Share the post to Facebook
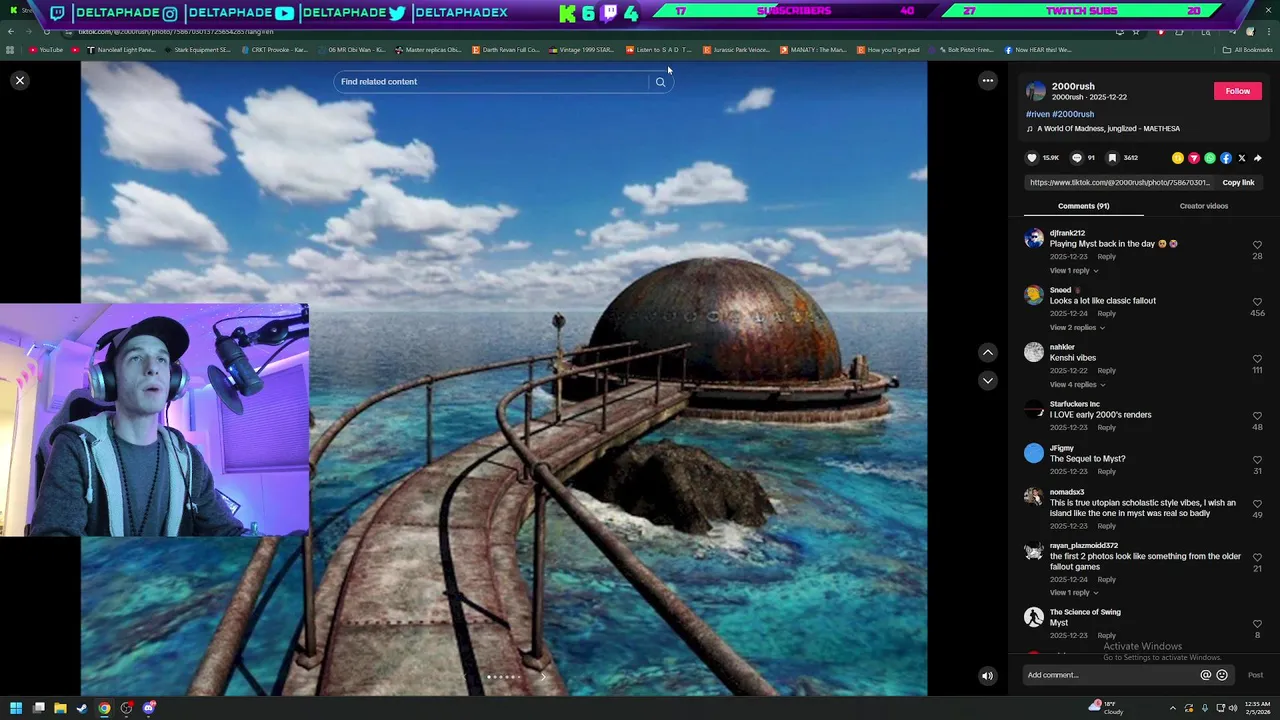1280x720 pixels. pyautogui.click(x=1226, y=158)
